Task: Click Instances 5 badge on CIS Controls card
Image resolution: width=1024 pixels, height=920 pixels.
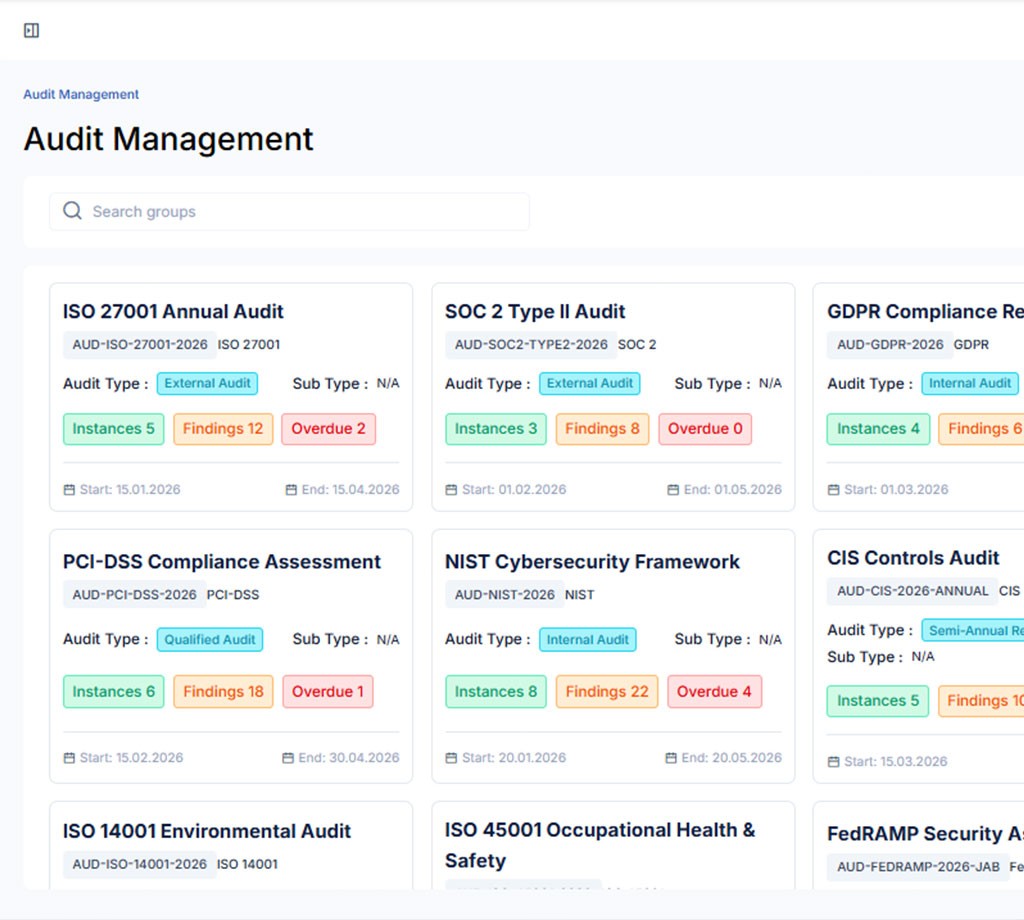Action: (878, 701)
